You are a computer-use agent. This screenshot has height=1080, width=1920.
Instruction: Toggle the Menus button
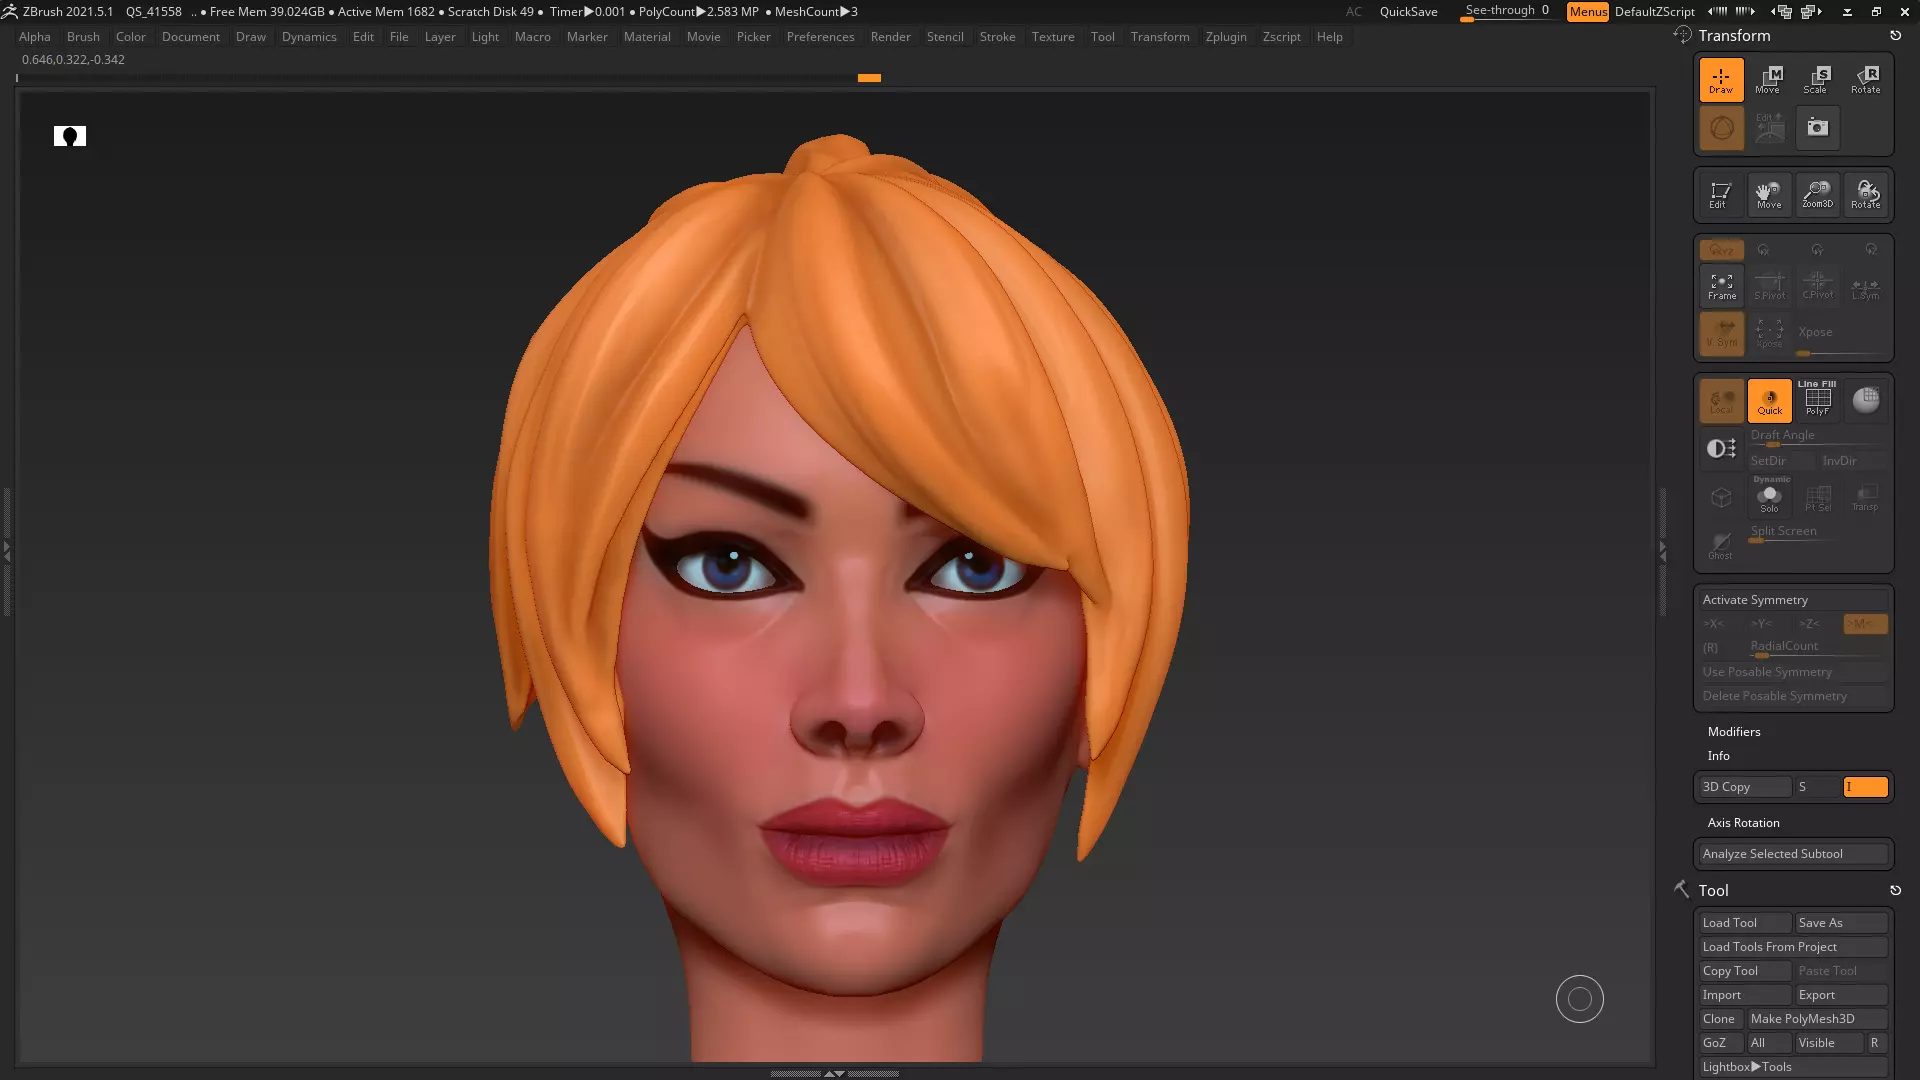click(1587, 12)
